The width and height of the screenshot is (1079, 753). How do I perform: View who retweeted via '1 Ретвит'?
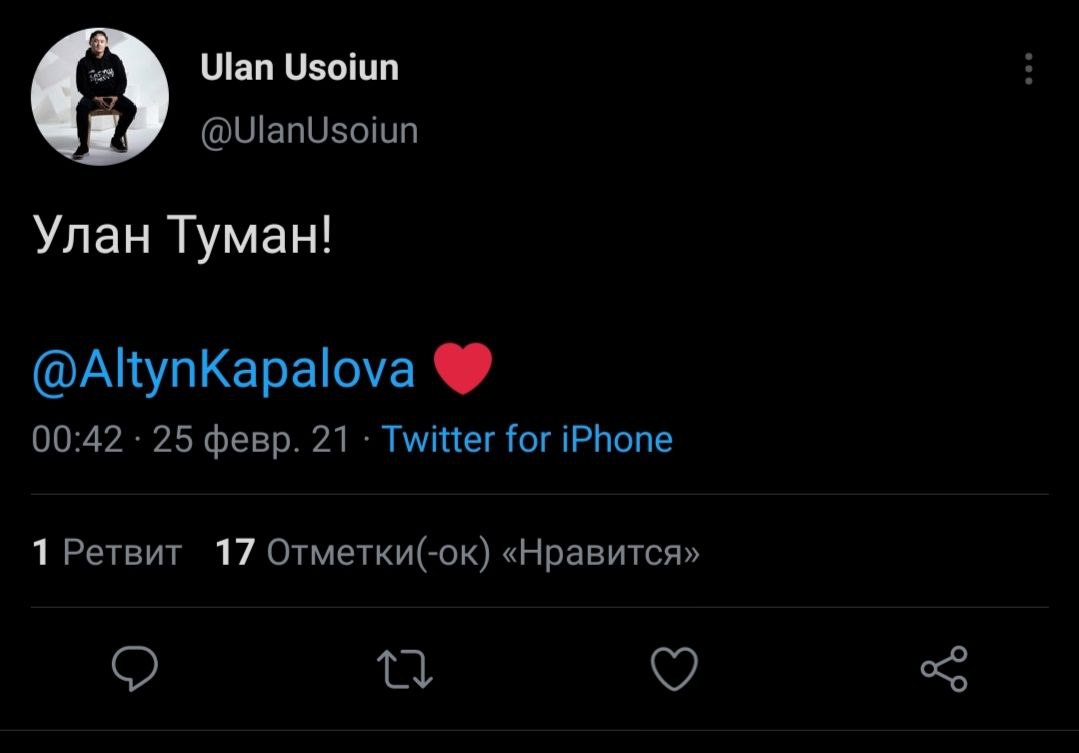(x=107, y=552)
